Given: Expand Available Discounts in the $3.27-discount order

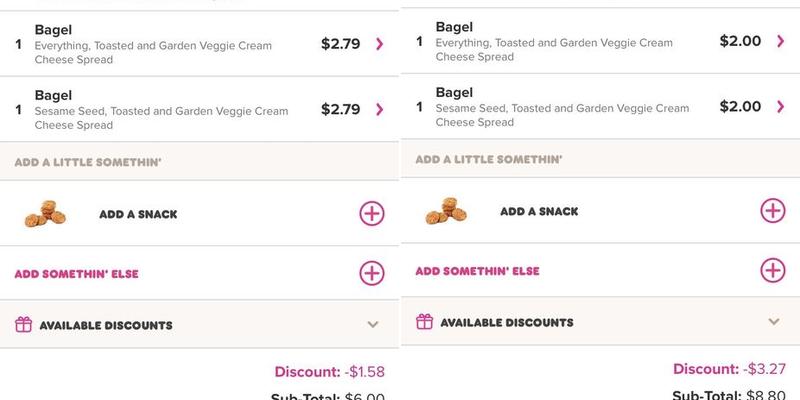Looking at the screenshot, I should (773, 322).
